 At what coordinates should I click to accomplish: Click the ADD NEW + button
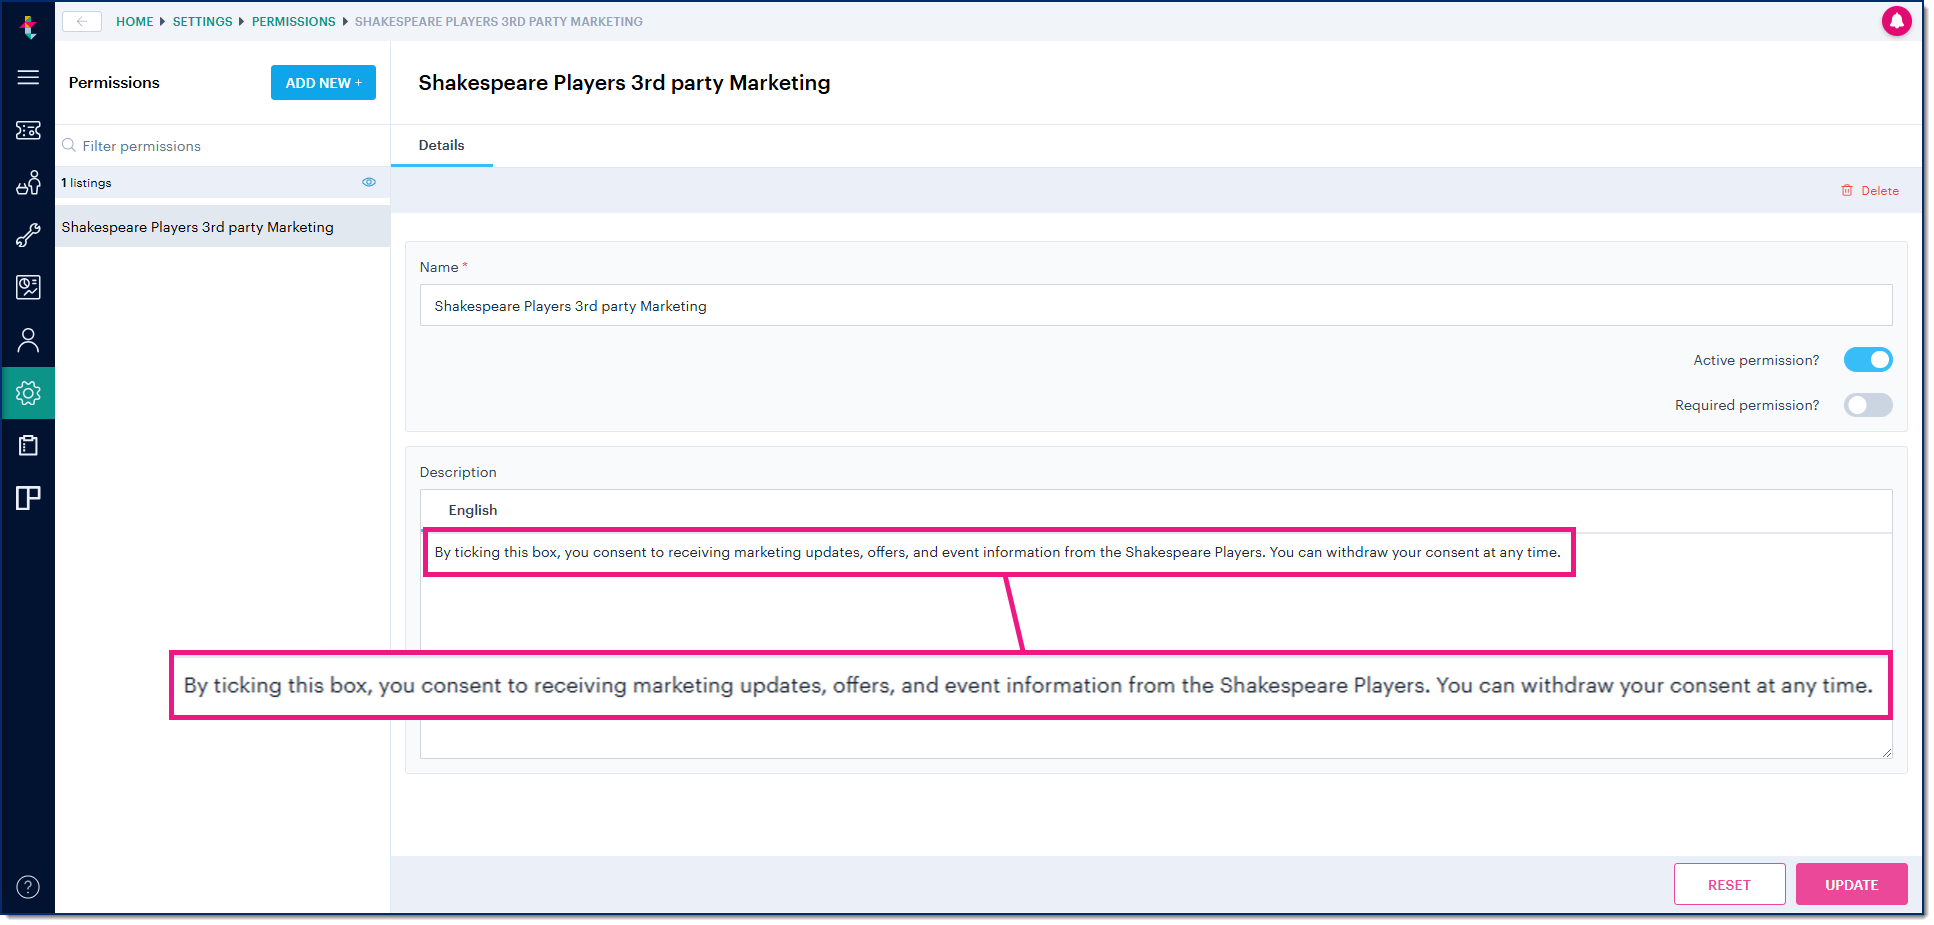click(x=323, y=83)
